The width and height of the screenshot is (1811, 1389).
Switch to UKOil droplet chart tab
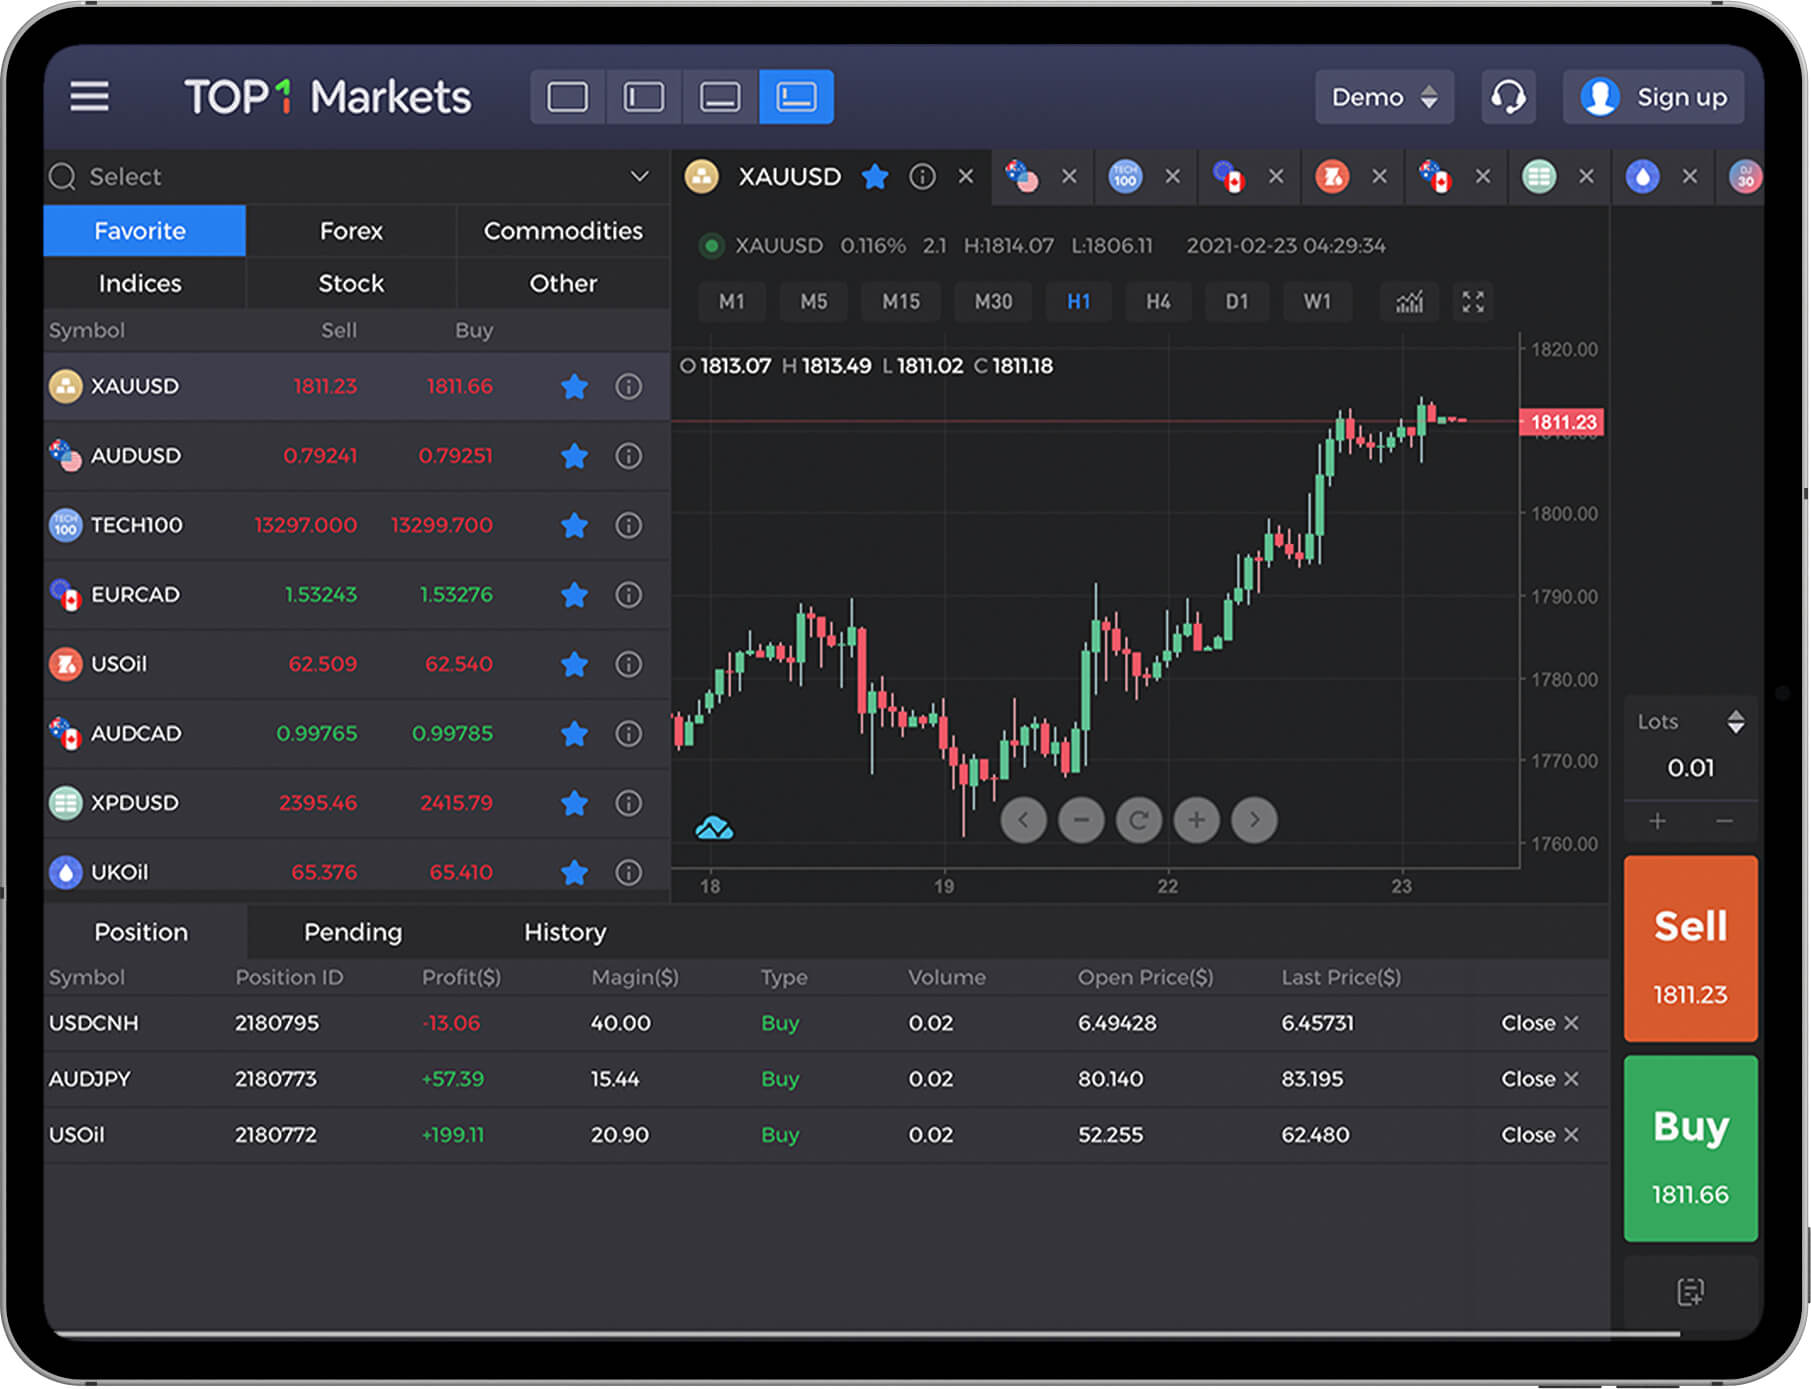point(1642,177)
